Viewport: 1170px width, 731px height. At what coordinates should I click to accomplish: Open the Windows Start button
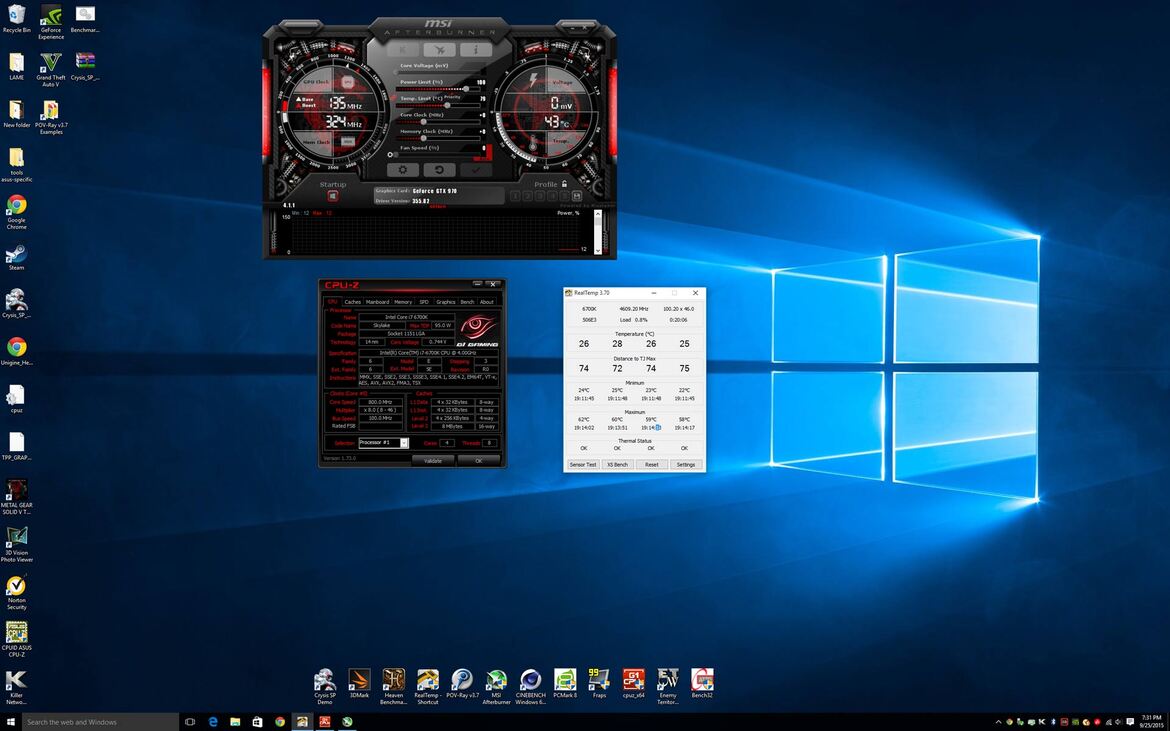10,722
